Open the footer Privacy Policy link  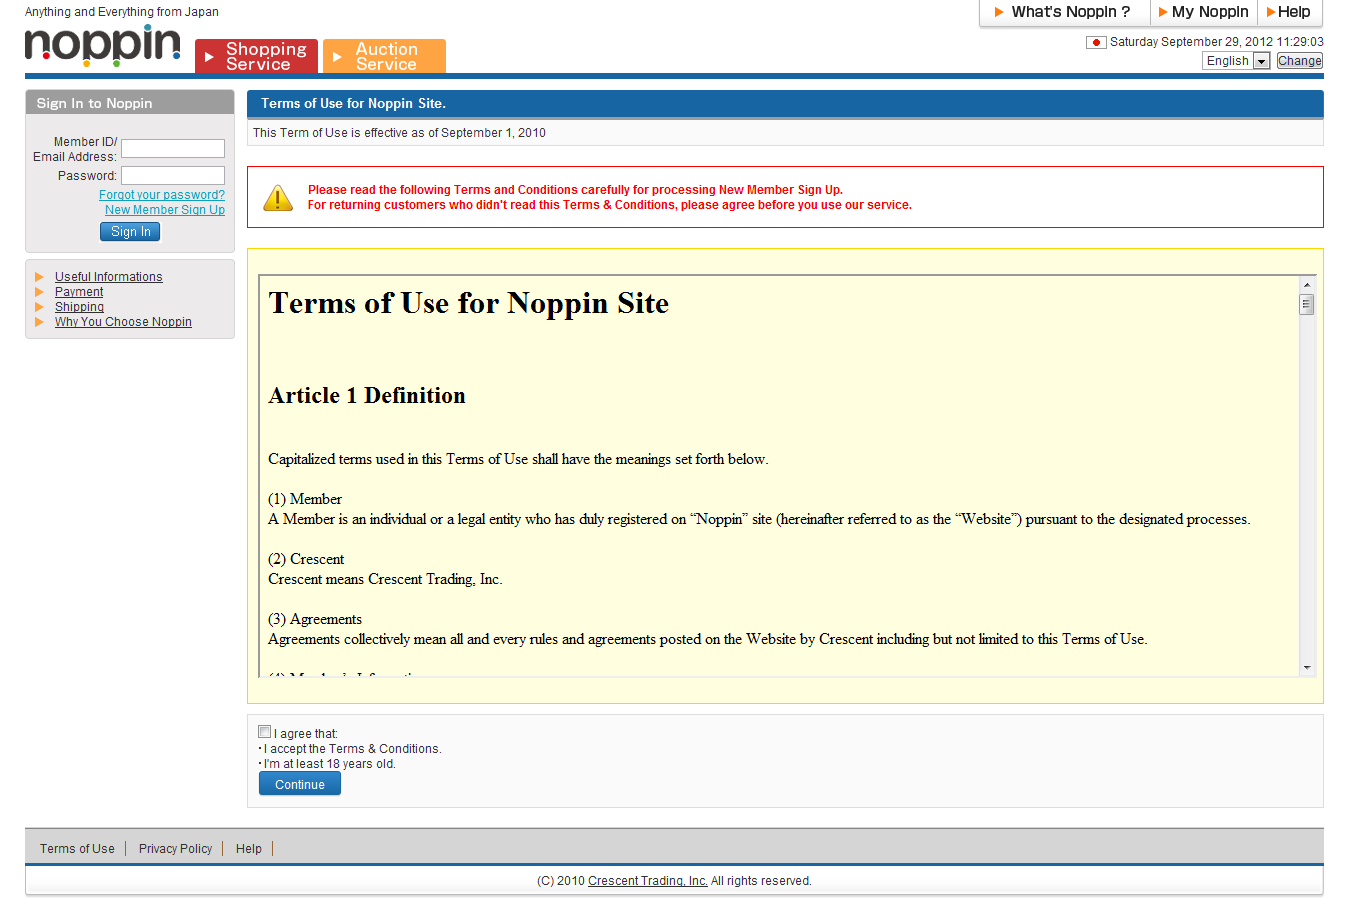(175, 849)
